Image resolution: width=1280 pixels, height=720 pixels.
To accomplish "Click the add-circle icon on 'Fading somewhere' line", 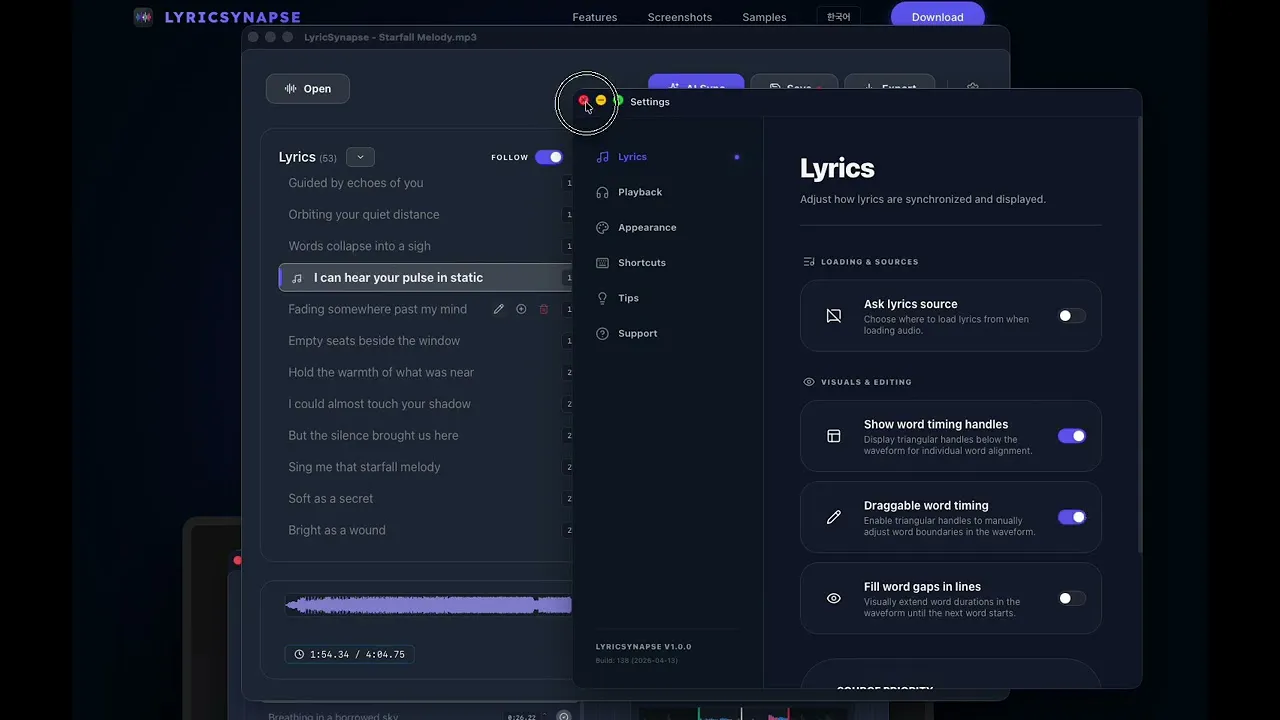I will tap(521, 309).
